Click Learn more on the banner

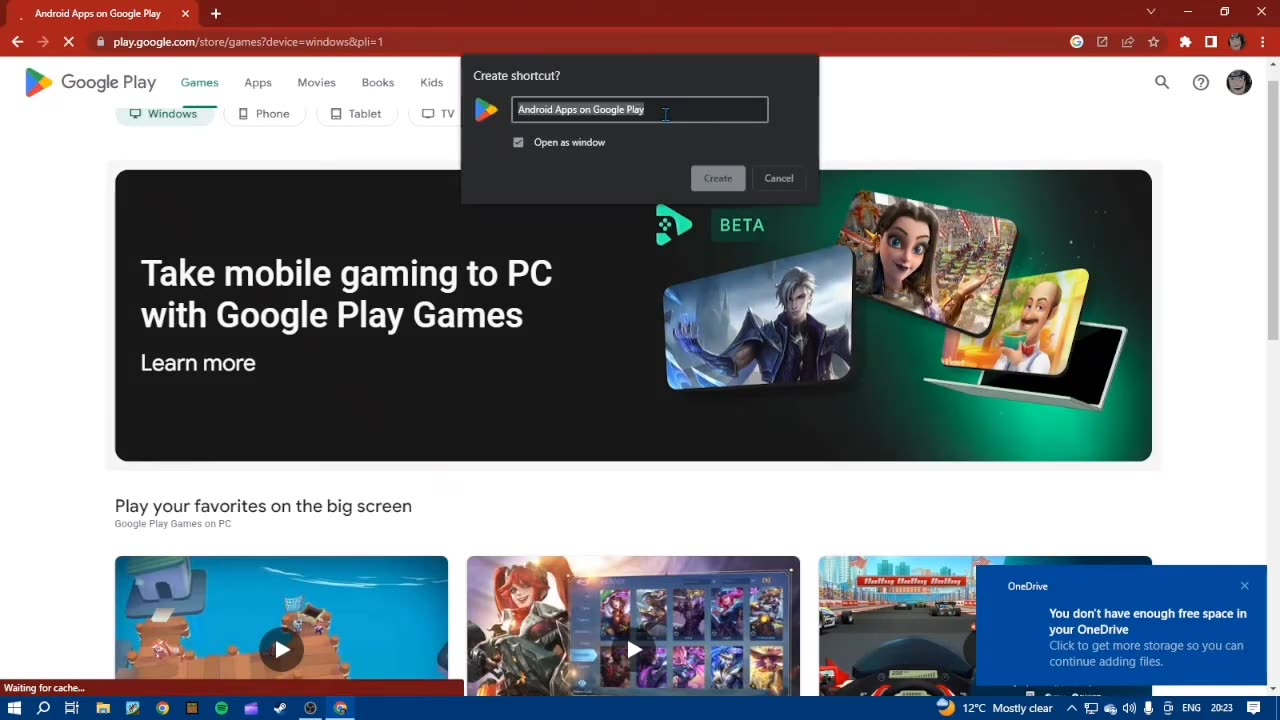click(x=198, y=363)
